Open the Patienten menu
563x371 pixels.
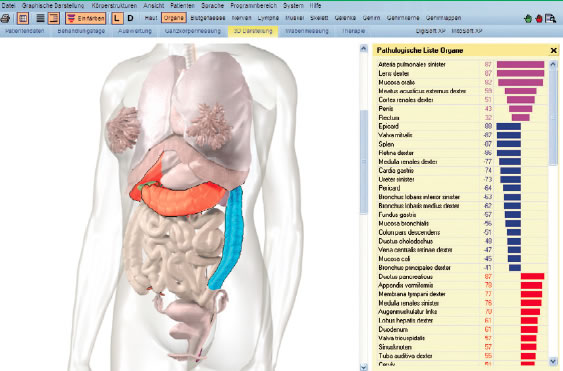(182, 6)
